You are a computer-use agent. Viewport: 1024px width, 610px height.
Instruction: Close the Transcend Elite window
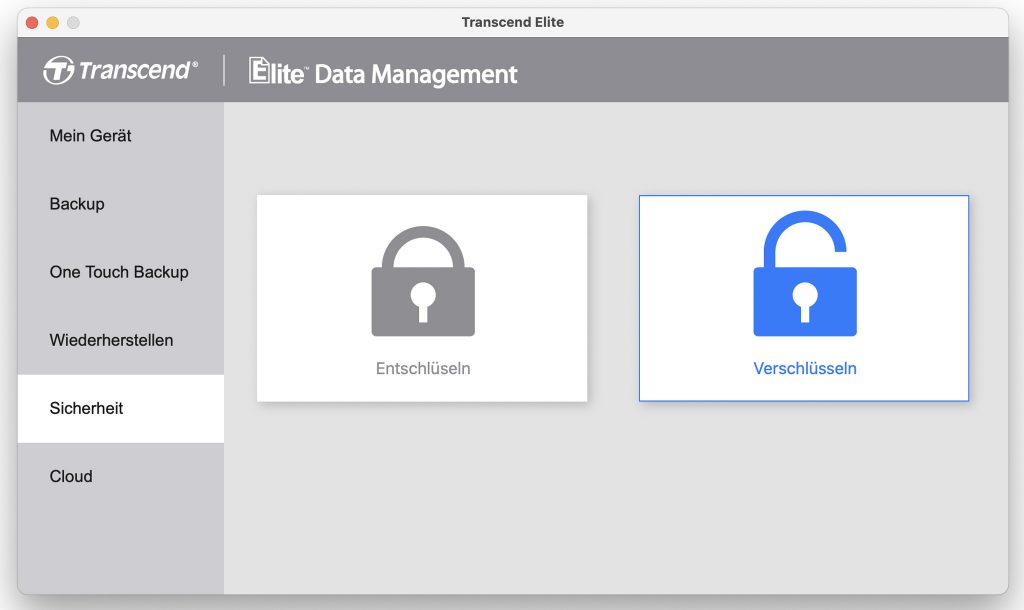(32, 23)
